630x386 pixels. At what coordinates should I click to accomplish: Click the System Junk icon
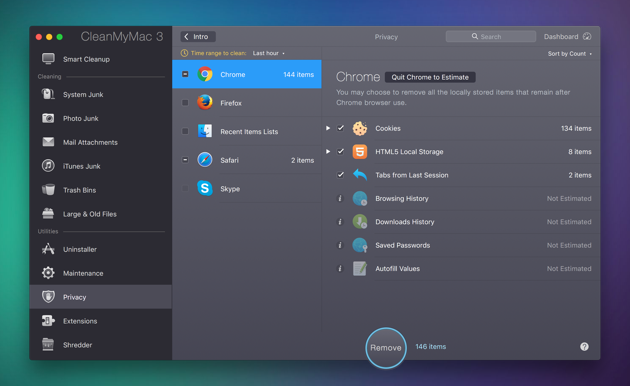pyautogui.click(x=48, y=94)
